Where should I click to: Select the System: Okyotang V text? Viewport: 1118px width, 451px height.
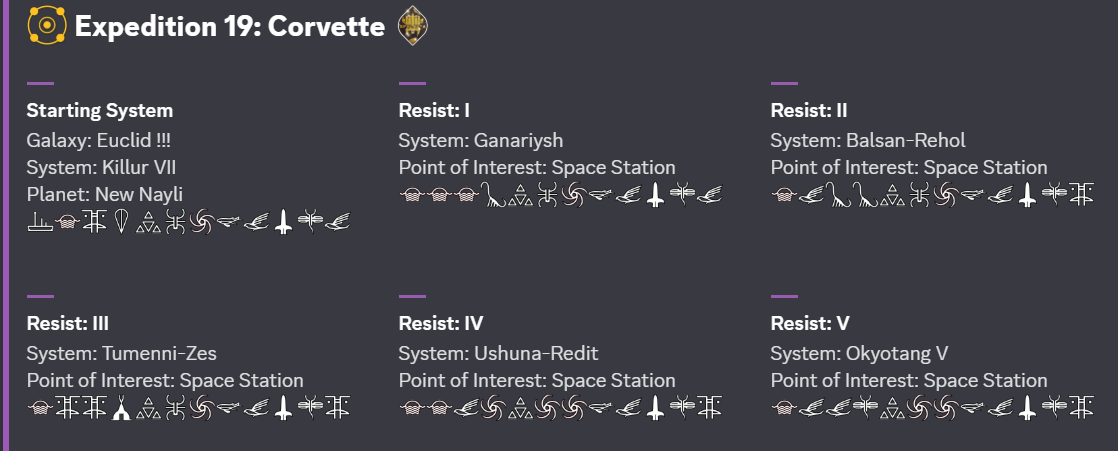(859, 353)
